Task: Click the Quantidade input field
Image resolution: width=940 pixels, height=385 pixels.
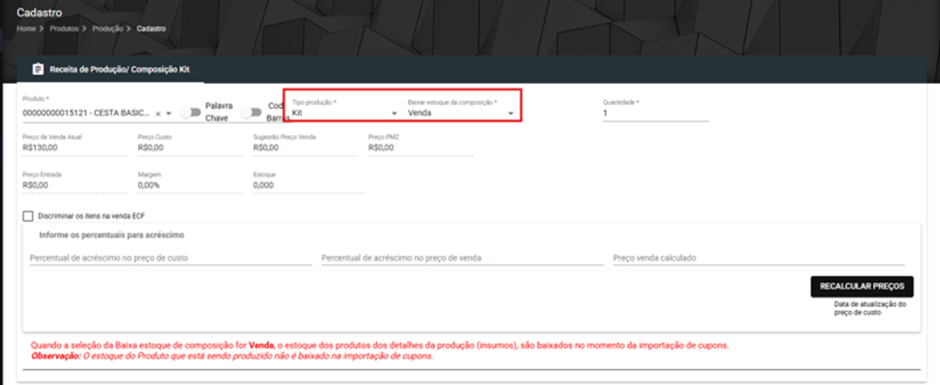Action: pos(655,113)
